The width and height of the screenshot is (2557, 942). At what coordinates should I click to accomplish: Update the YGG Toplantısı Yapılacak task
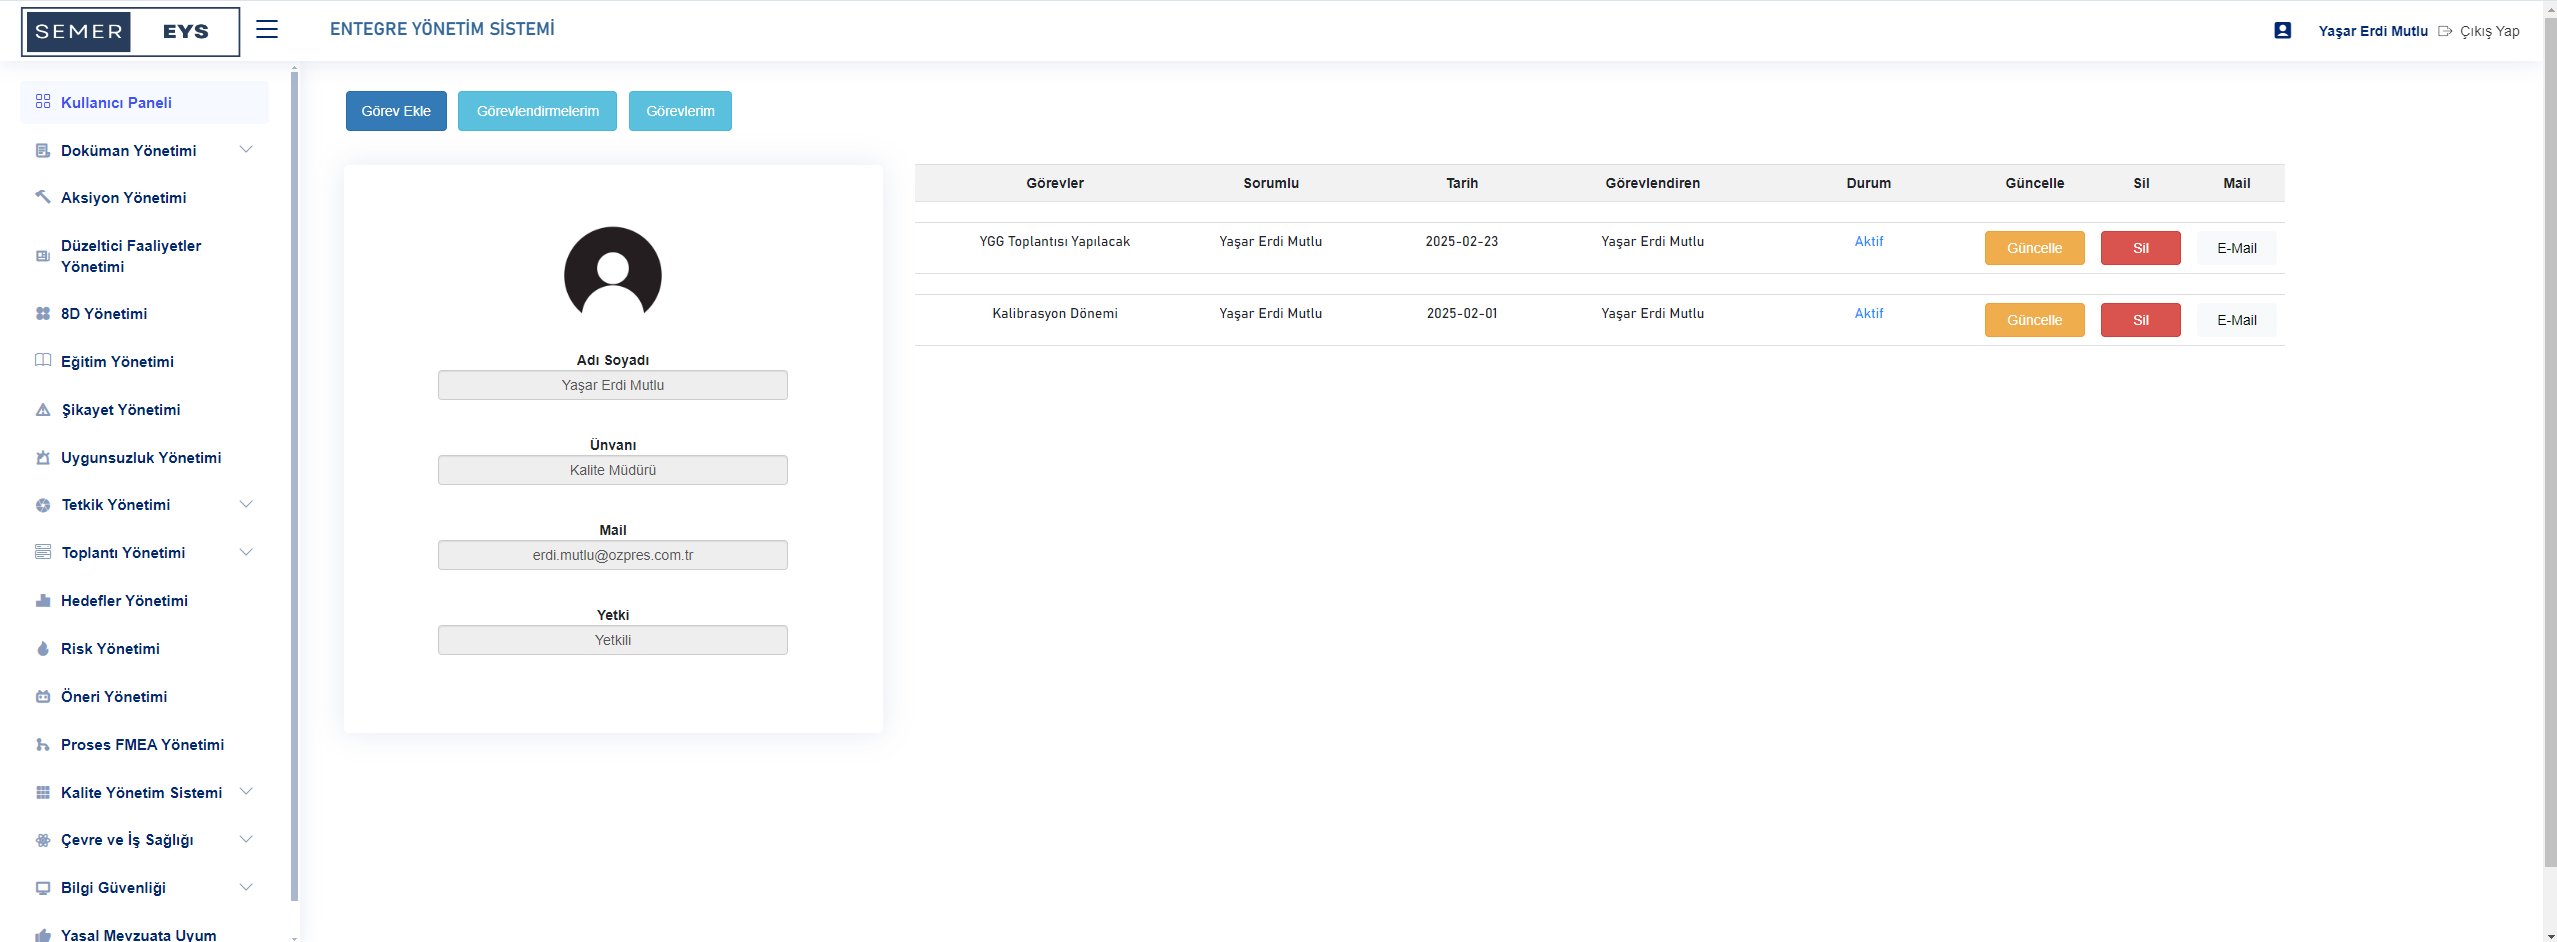click(2033, 248)
